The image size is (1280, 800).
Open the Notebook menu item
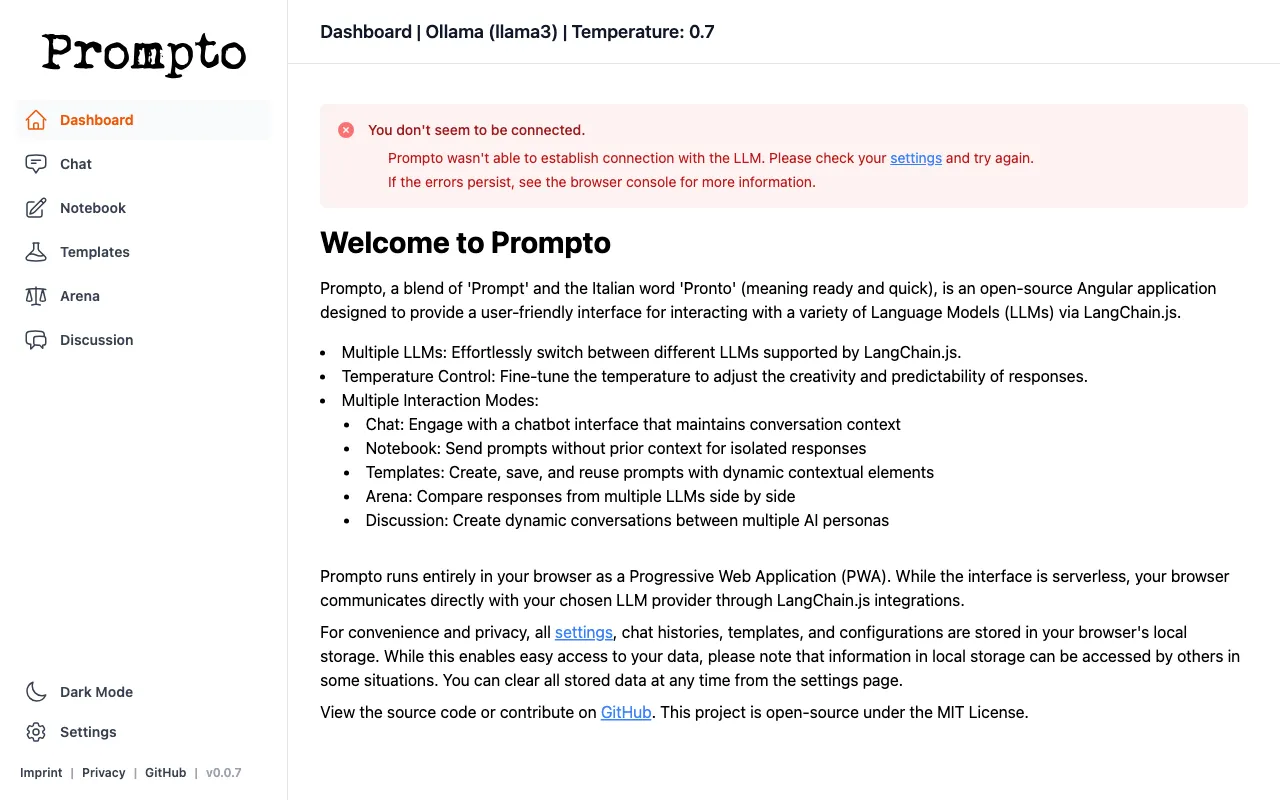coord(143,208)
